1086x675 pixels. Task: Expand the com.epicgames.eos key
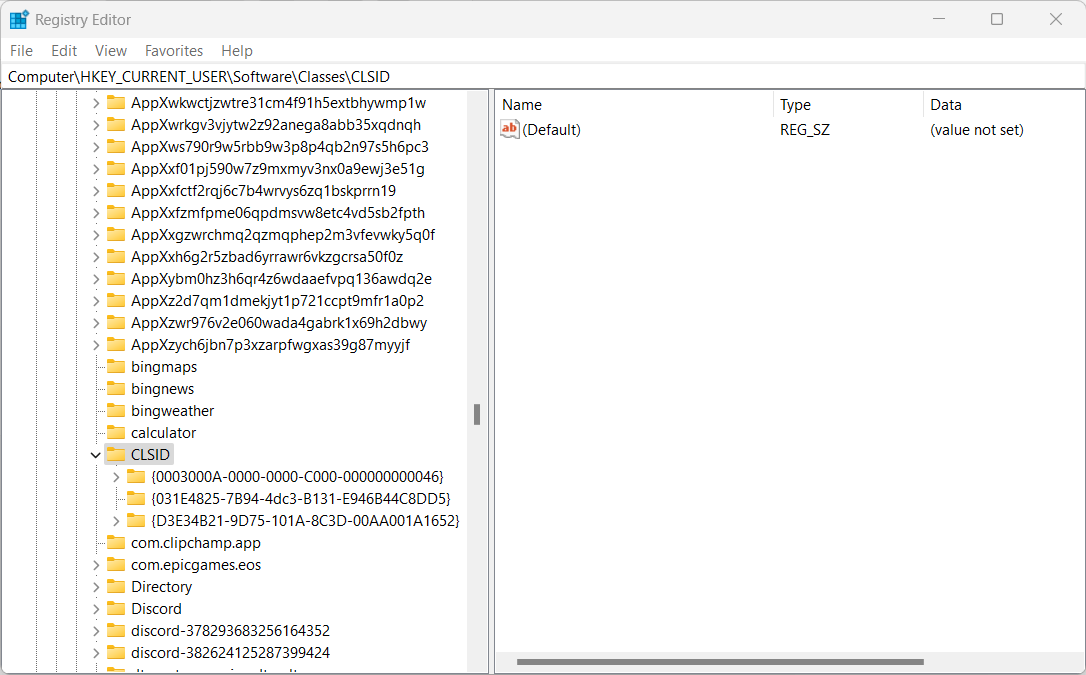point(96,565)
